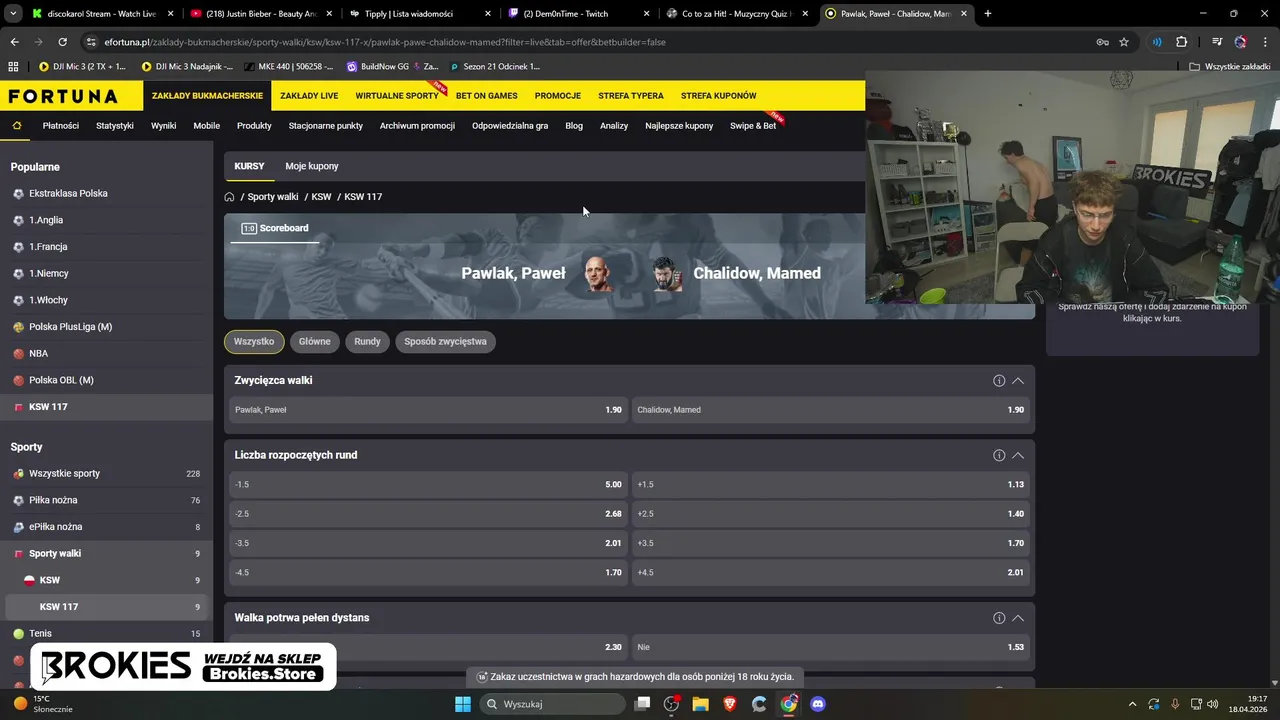Select ePiłka nożna in the sidebar
Image resolution: width=1280 pixels, height=720 pixels.
106,527
